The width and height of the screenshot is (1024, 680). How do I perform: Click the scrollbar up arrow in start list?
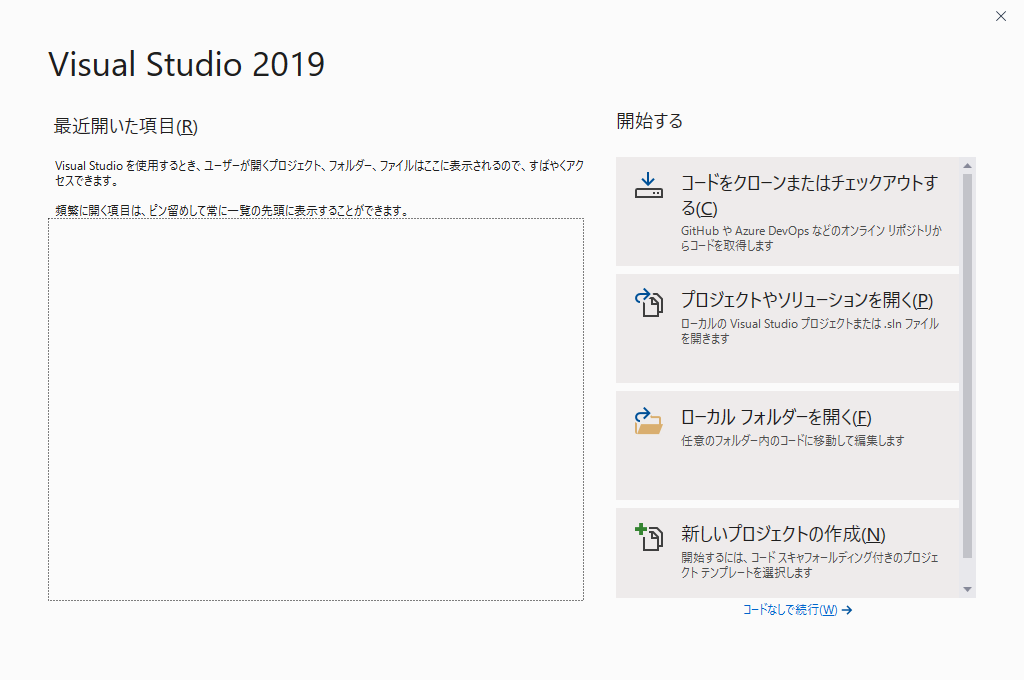(967, 166)
